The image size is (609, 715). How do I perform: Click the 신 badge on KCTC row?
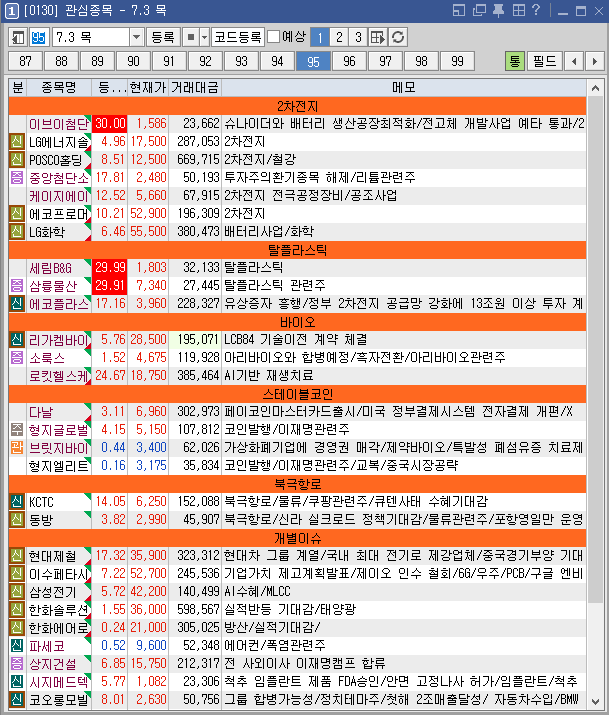17,502
